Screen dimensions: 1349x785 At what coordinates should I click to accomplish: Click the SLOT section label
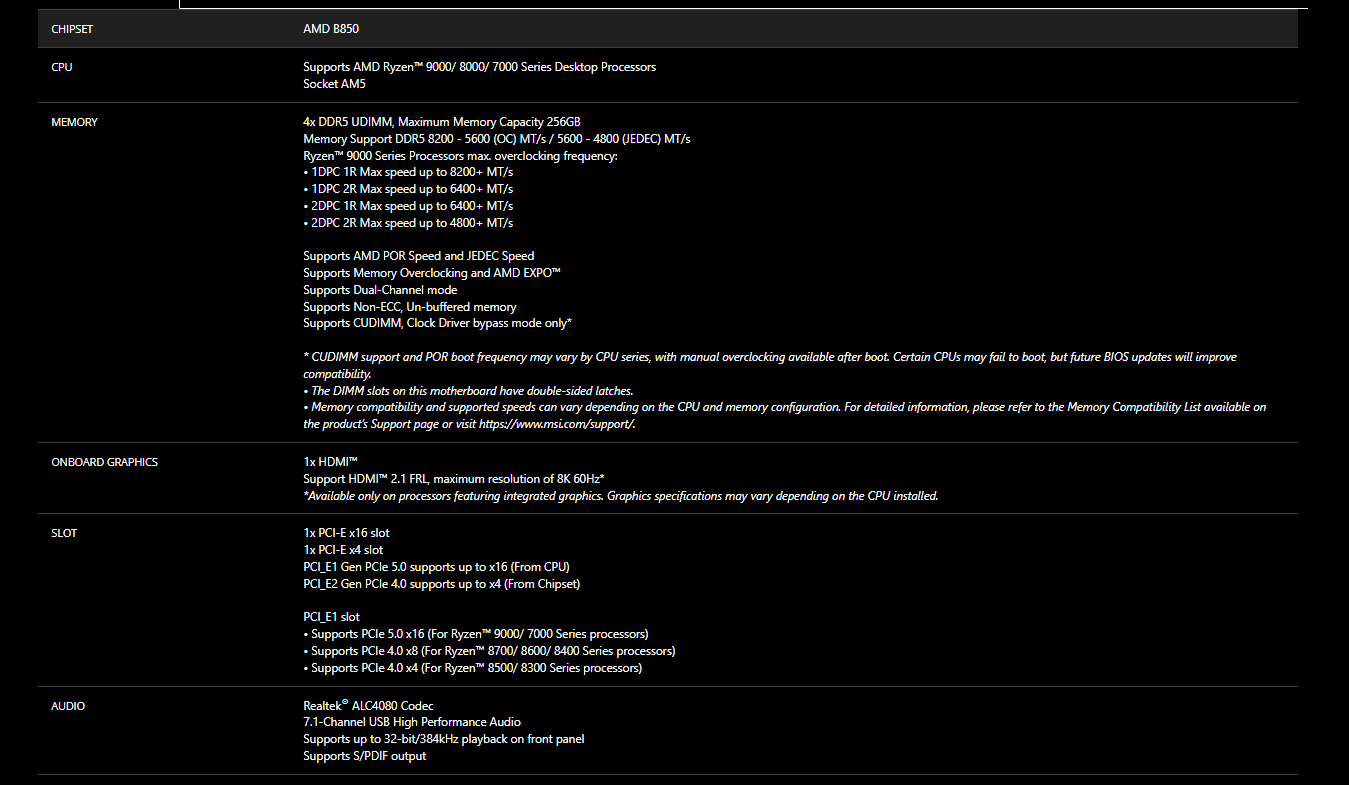click(64, 533)
